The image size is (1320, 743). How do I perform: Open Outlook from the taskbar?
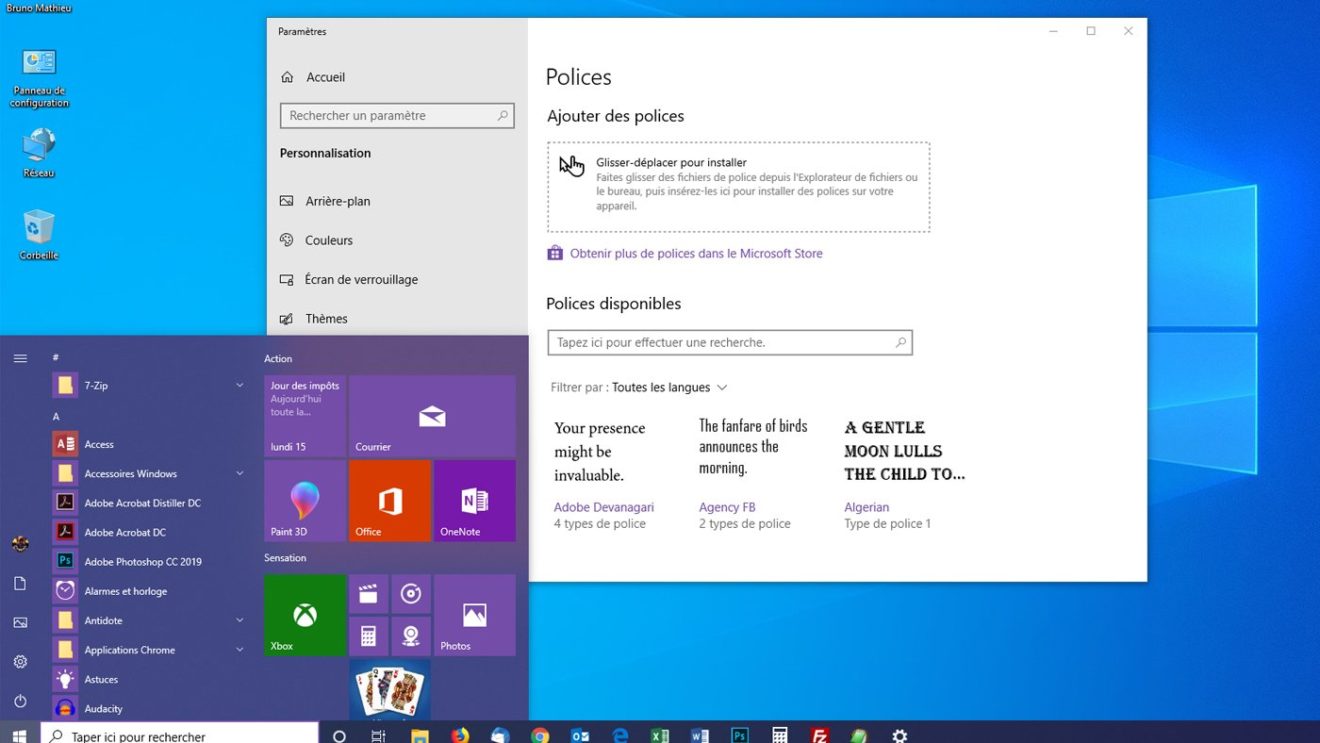pos(580,736)
